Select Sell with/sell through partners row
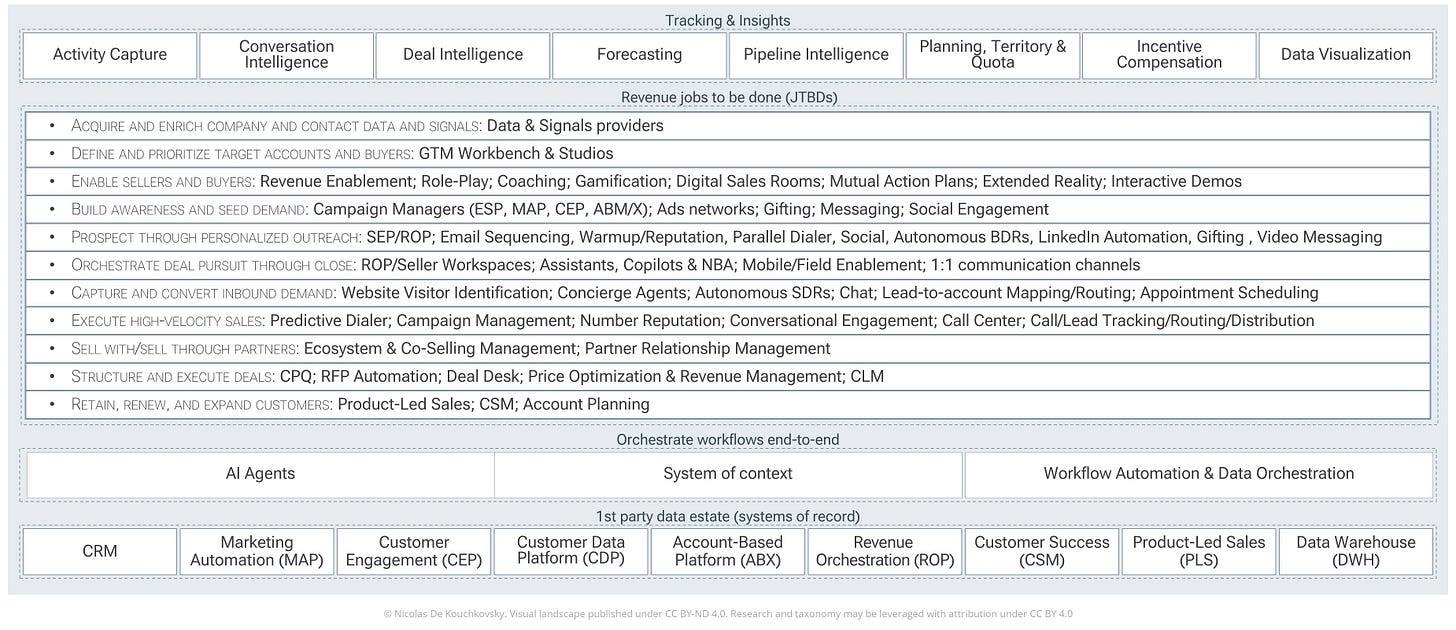The image size is (1456, 630). (x=728, y=349)
